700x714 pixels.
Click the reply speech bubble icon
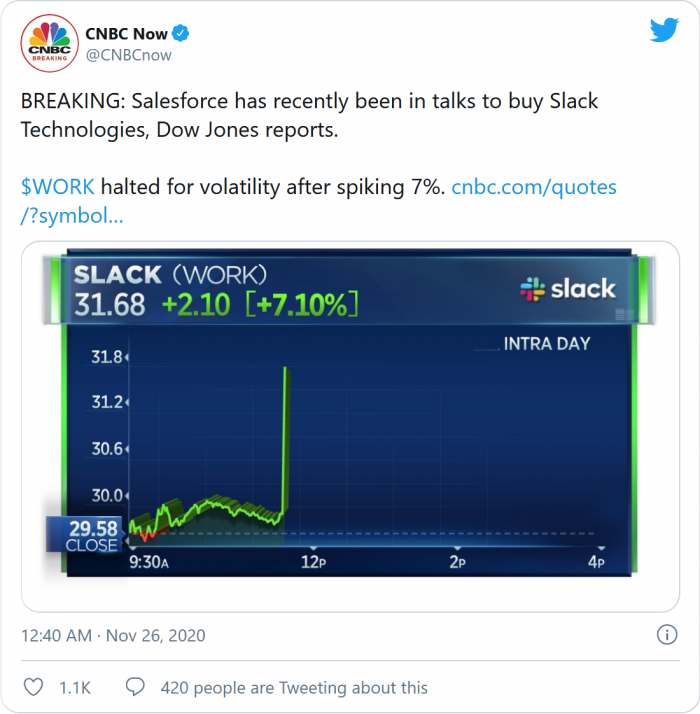click(x=135, y=687)
